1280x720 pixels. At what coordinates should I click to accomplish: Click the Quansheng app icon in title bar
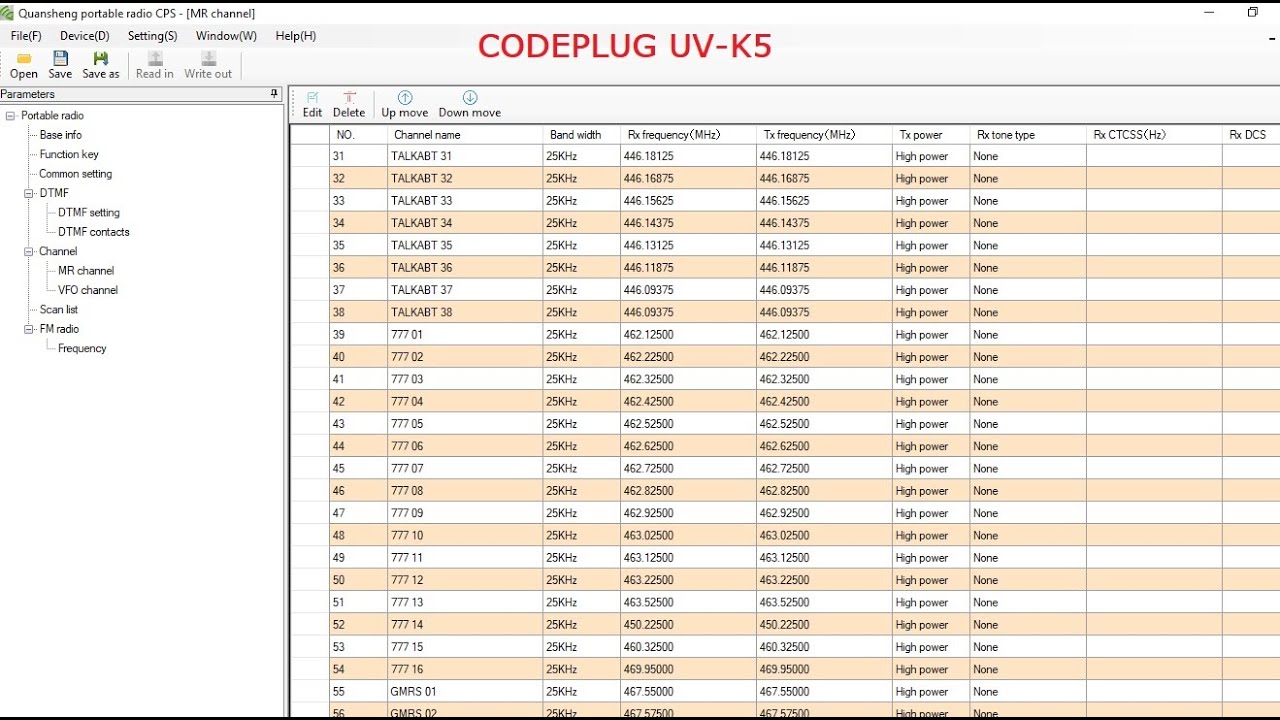point(8,13)
